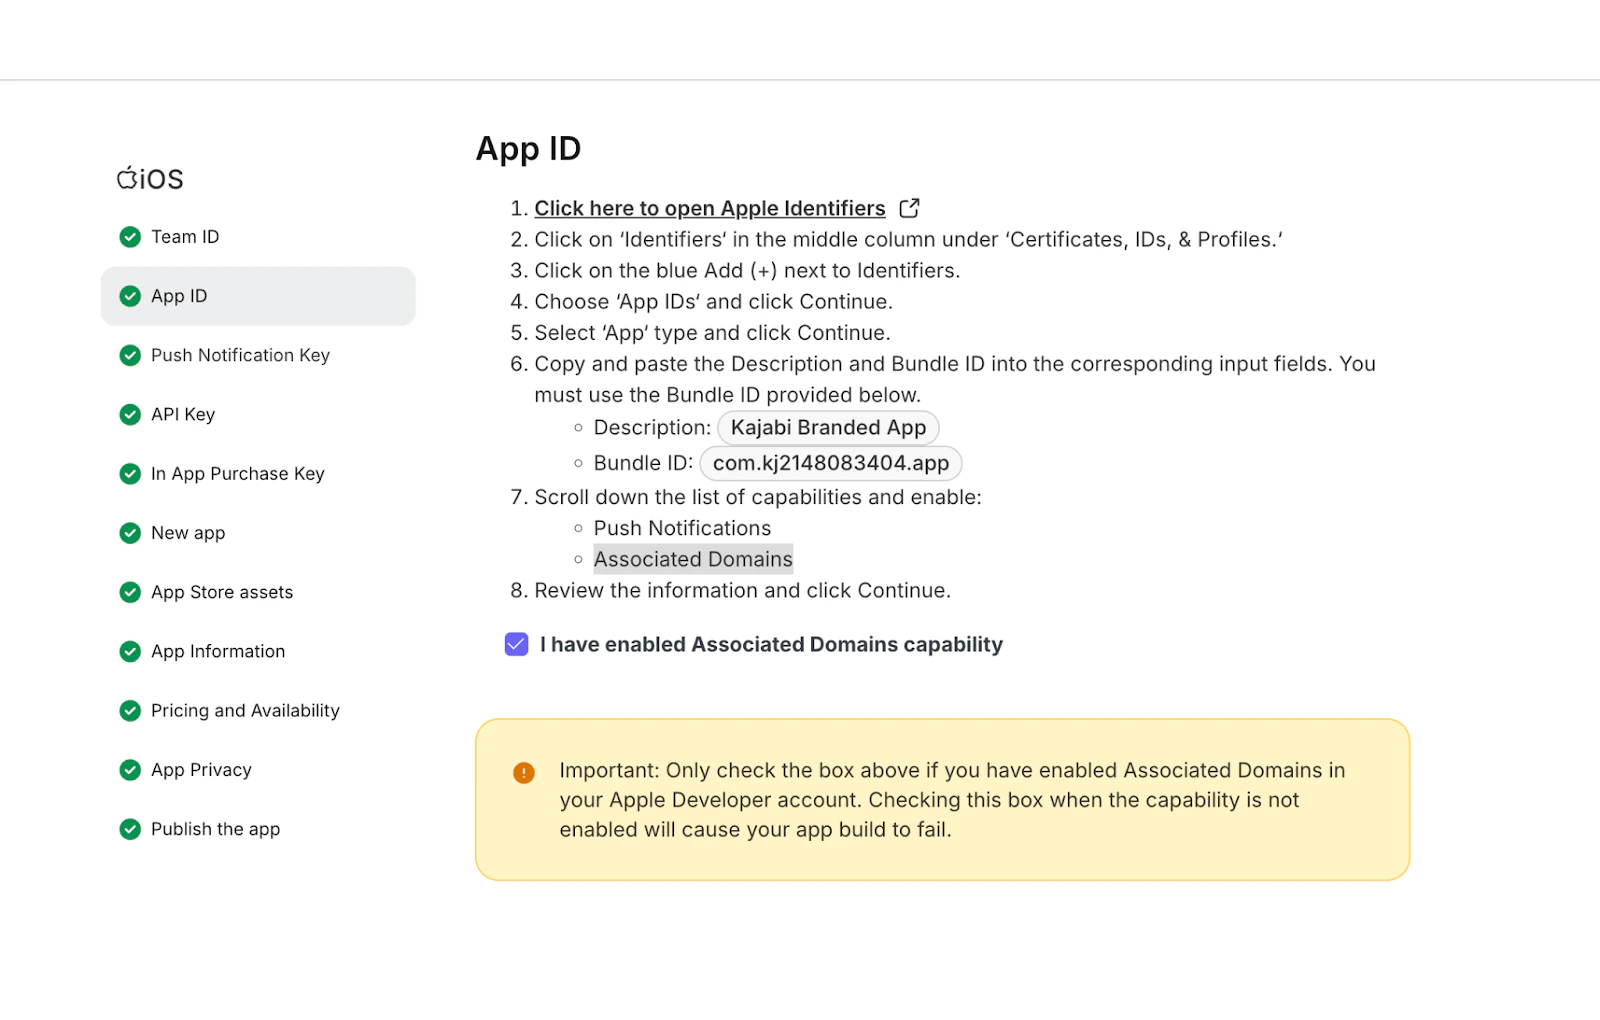Select the Bundle ID pill com.kj2148083404.app
1600x1020 pixels.
[830, 463]
